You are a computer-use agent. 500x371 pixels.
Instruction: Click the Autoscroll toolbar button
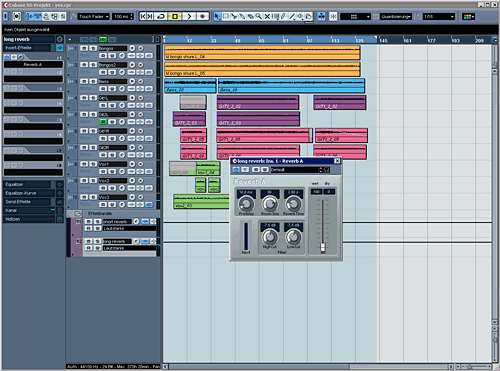pyautogui.click(x=321, y=16)
